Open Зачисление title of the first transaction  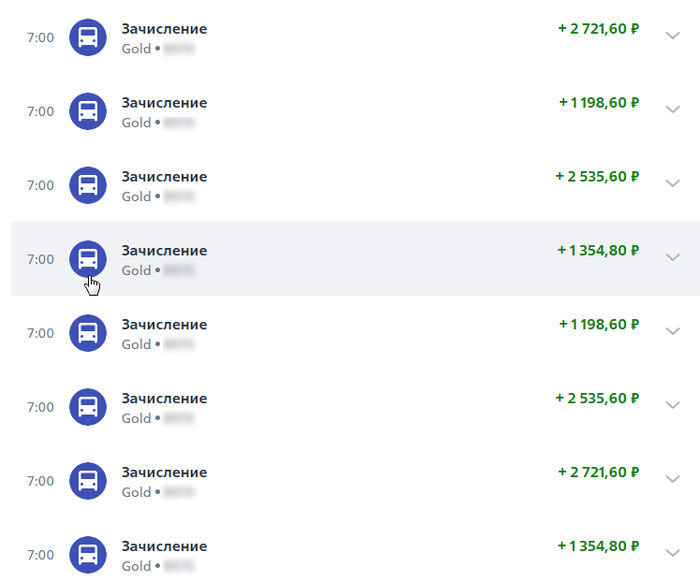[164, 29]
